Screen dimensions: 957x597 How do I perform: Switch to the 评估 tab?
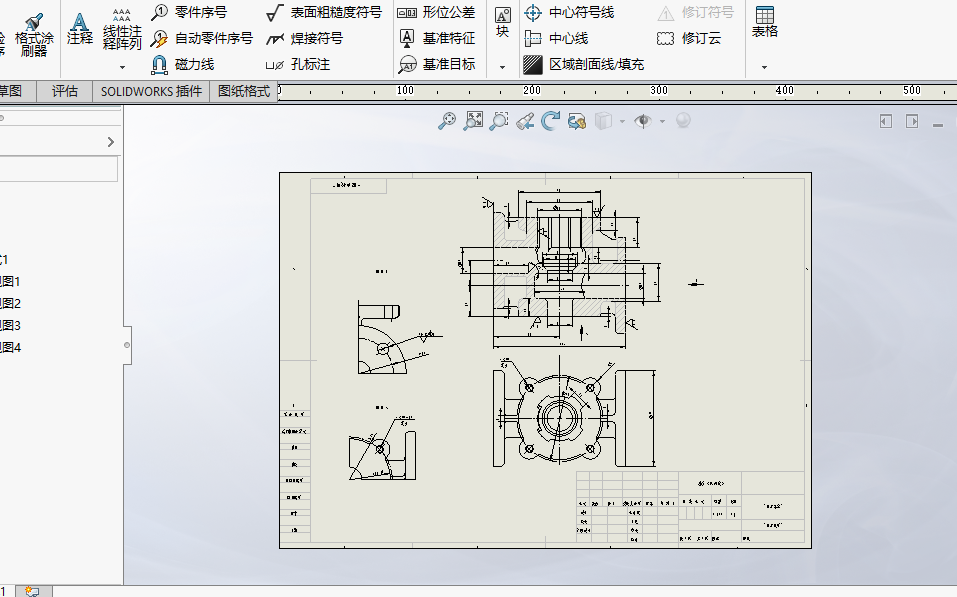coord(65,91)
